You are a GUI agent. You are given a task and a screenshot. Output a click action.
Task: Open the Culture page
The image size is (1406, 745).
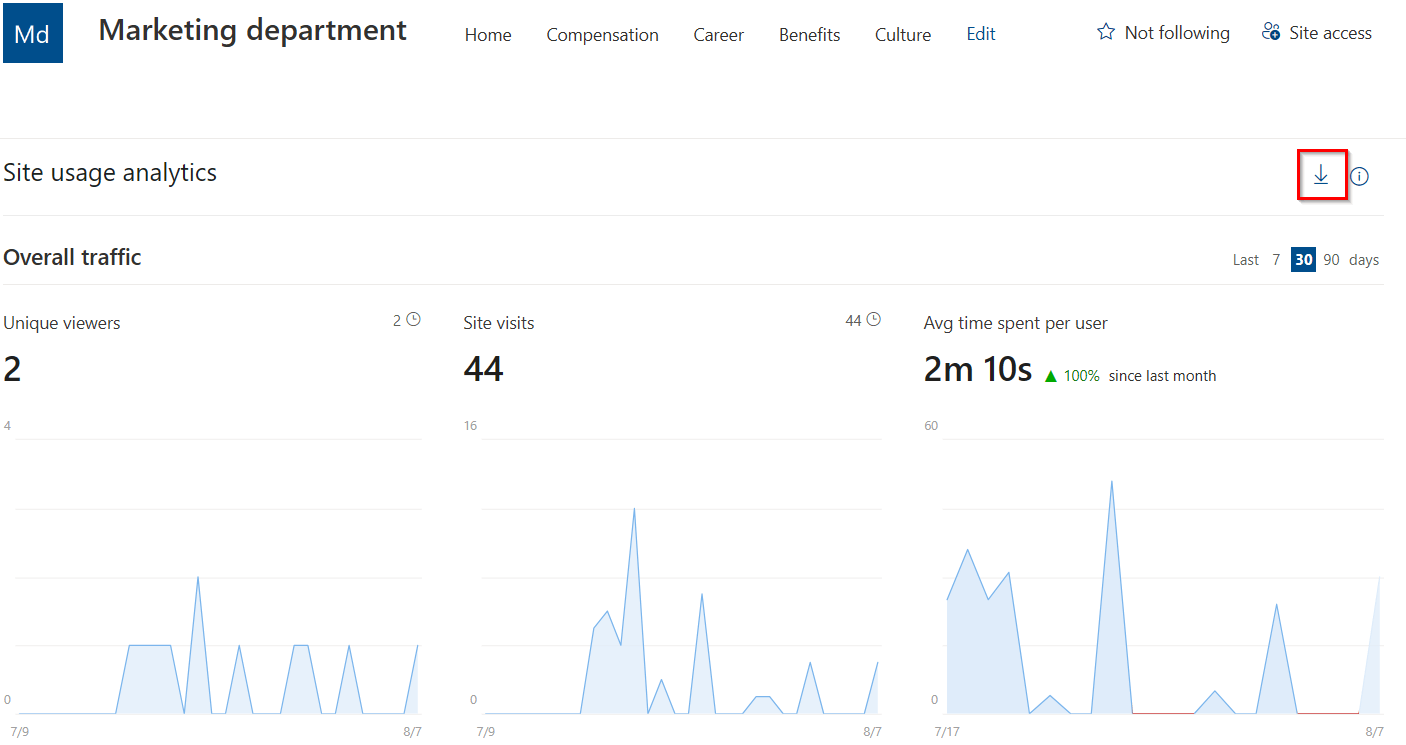(x=902, y=34)
